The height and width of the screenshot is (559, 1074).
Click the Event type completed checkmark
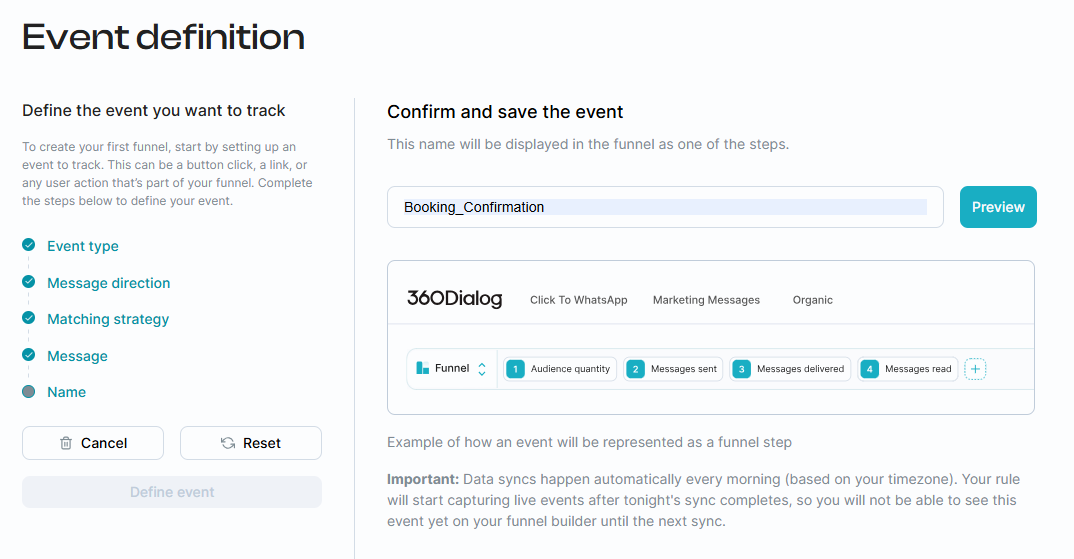(29, 245)
